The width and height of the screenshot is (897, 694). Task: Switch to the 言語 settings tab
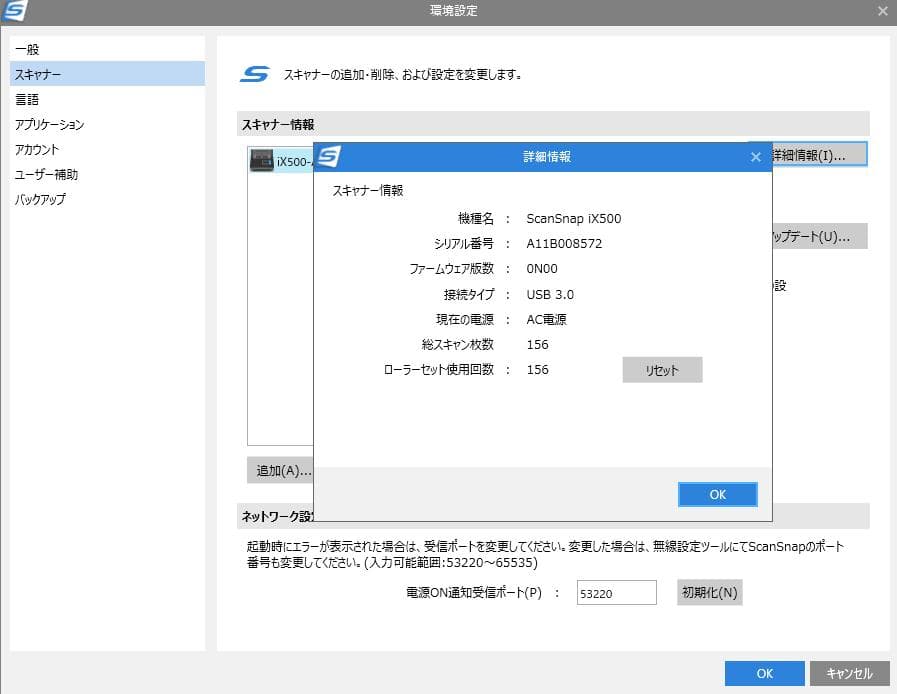coord(27,99)
